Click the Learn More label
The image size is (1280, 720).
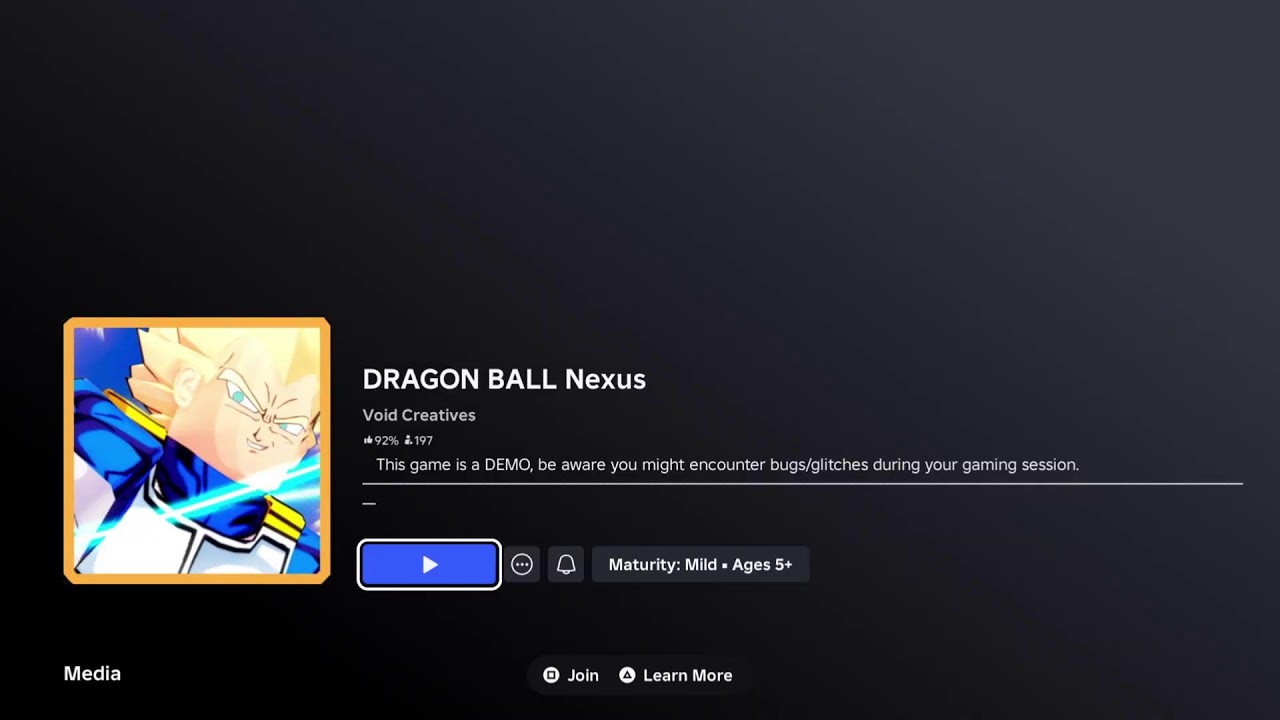pyautogui.click(x=687, y=676)
